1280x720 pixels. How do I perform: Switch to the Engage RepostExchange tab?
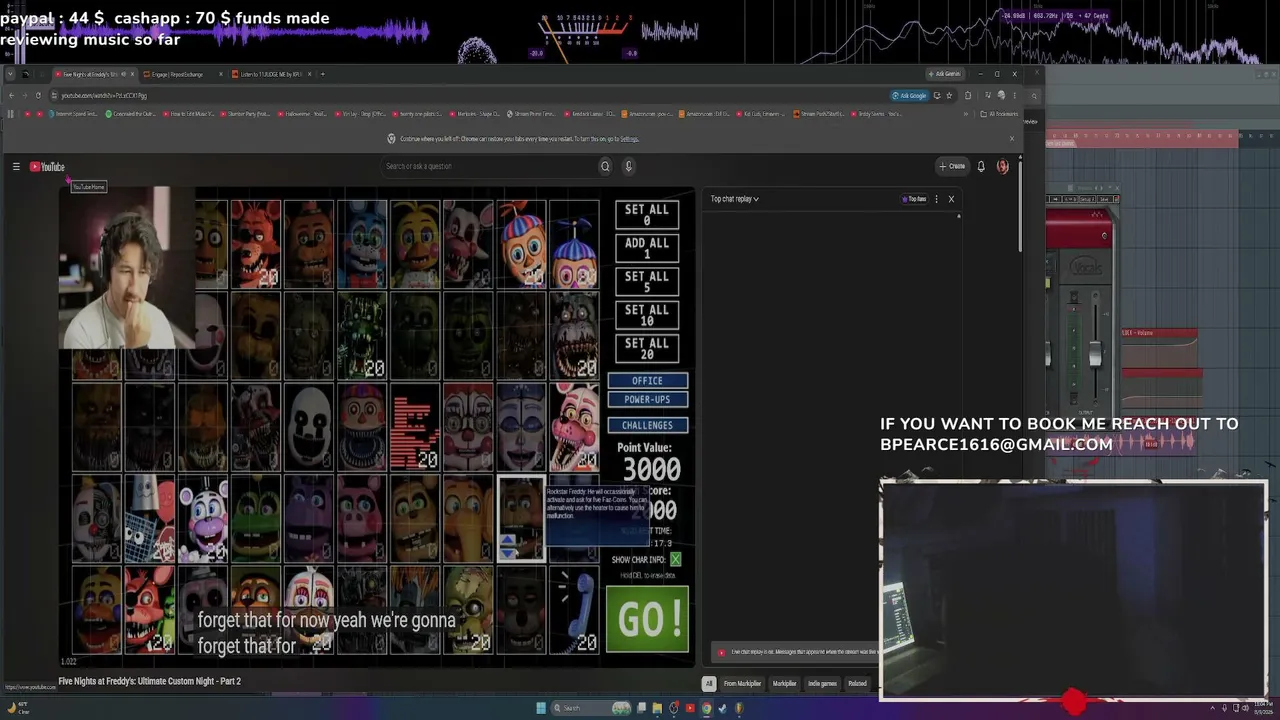pos(181,74)
